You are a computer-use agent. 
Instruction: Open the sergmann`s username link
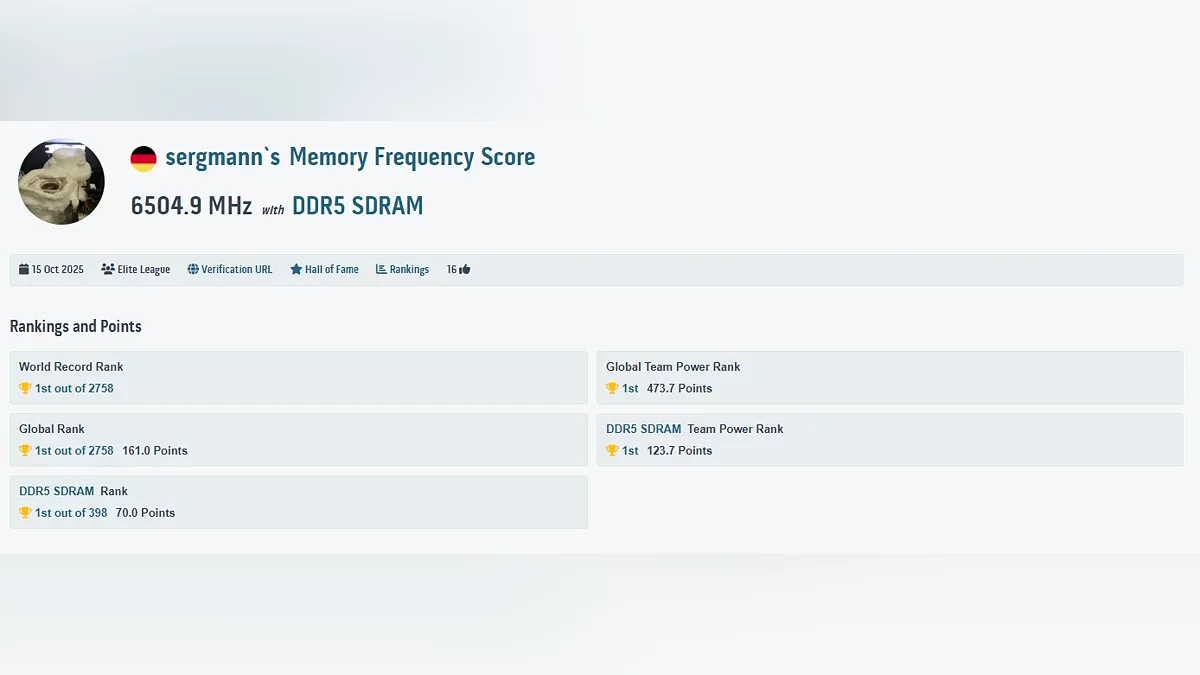tap(223, 157)
